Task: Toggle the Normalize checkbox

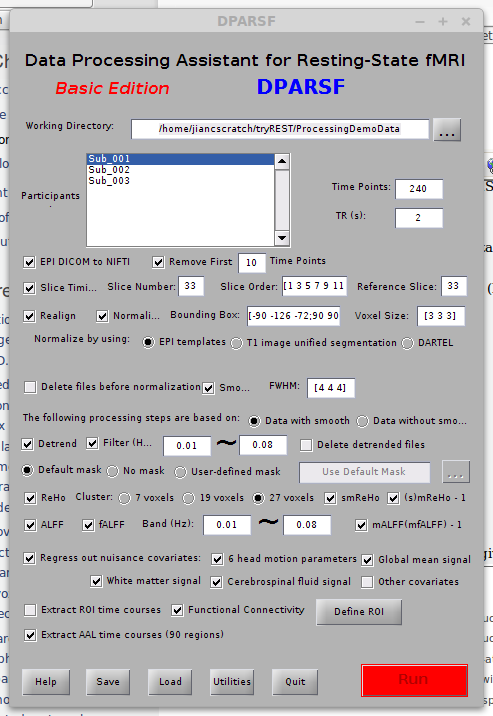Action: coord(102,316)
